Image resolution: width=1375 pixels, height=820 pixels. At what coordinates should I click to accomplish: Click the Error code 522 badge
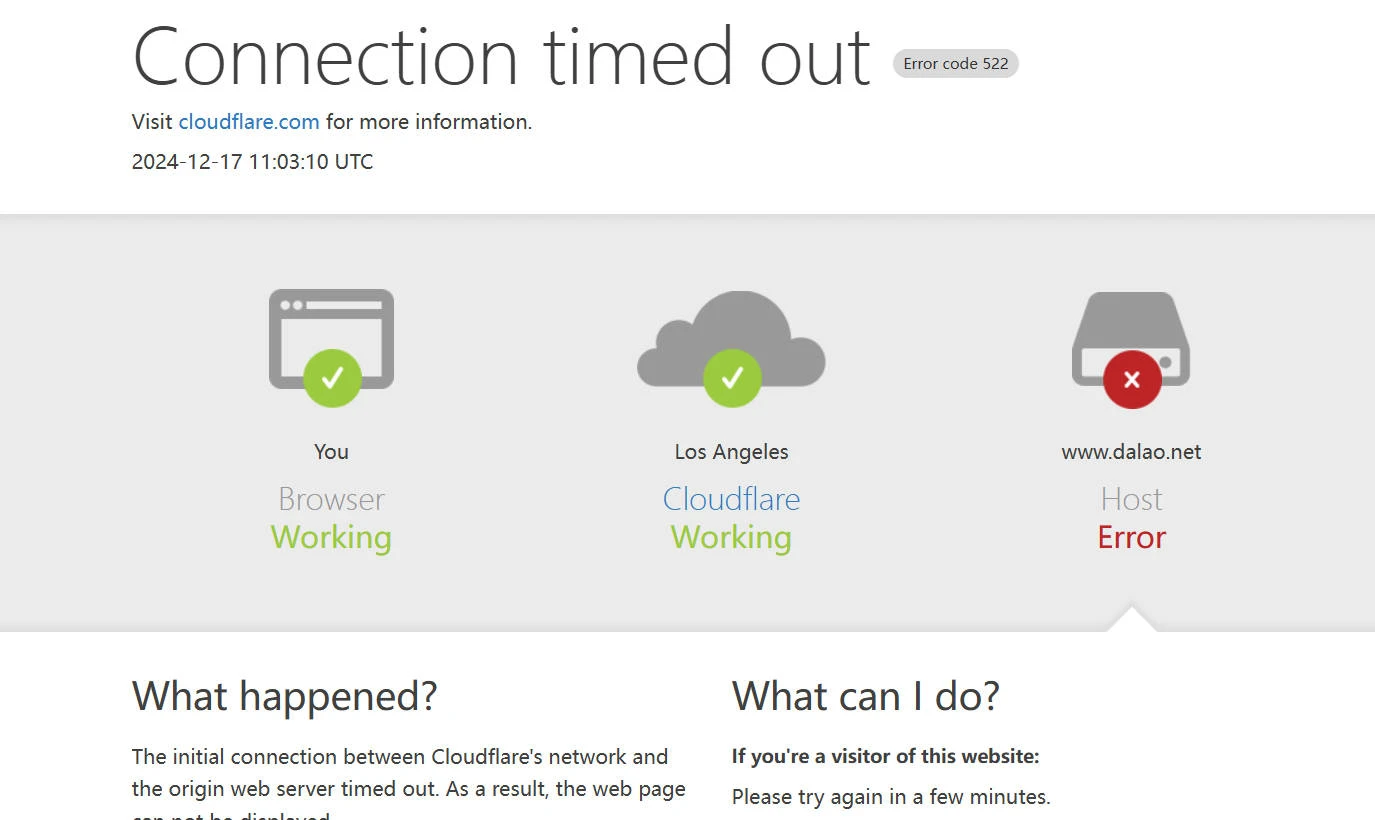(x=955, y=64)
